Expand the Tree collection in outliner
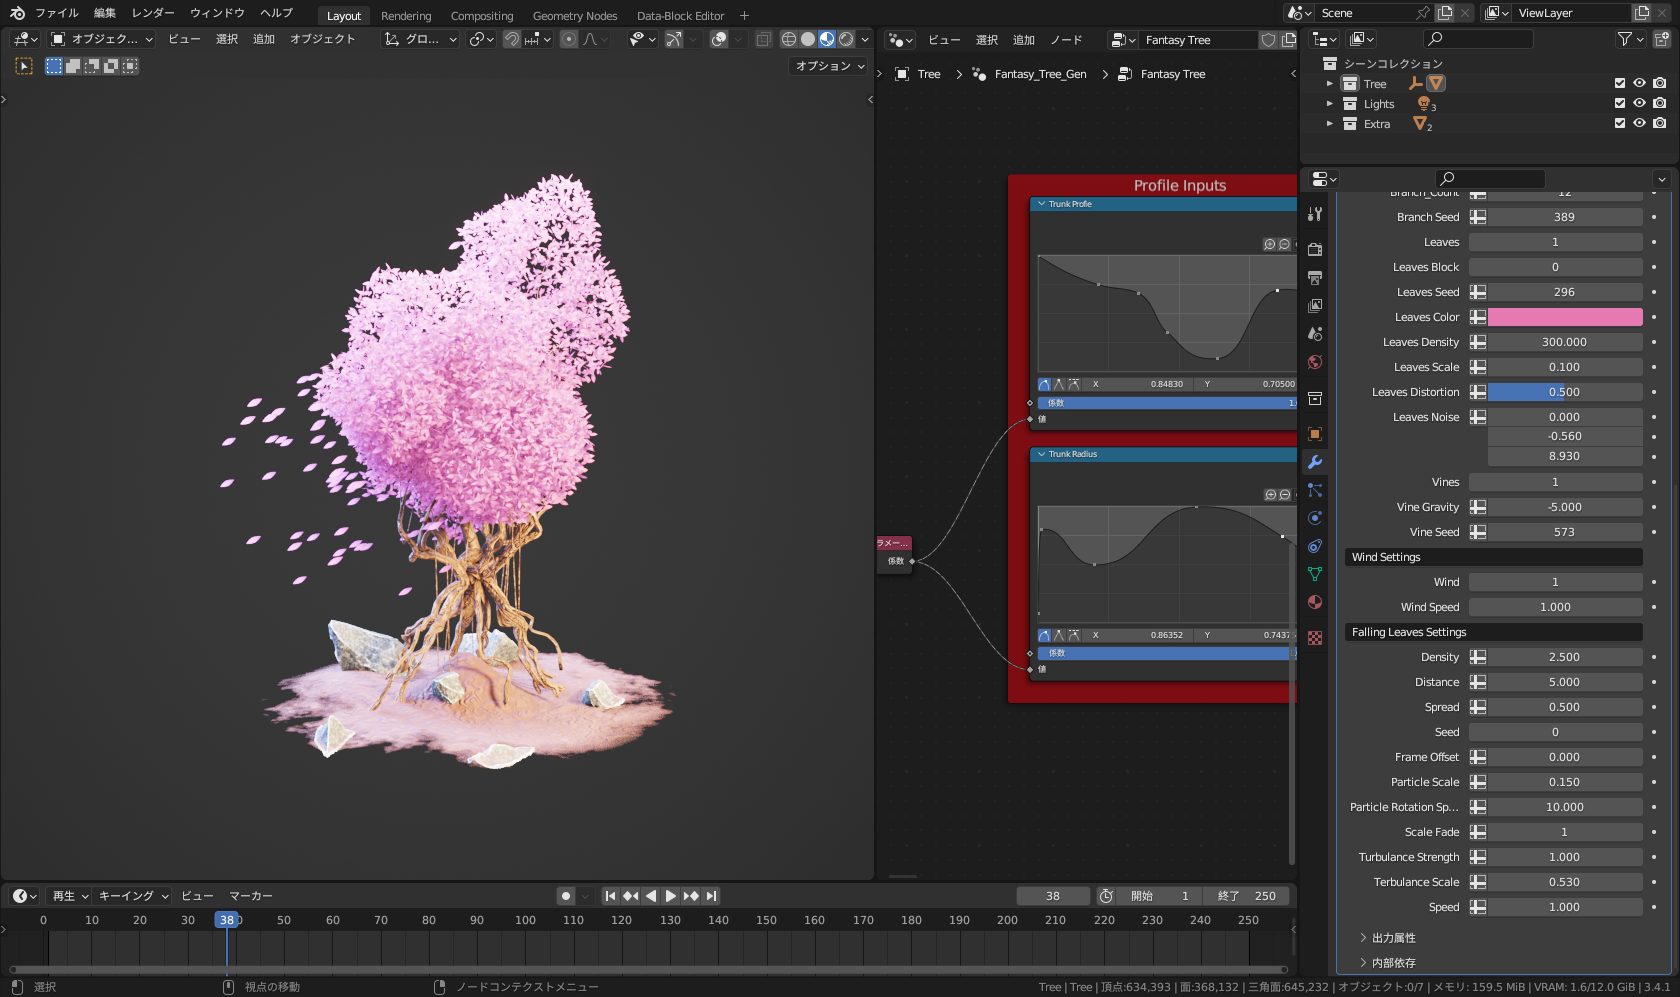Image resolution: width=1680 pixels, height=997 pixels. pyautogui.click(x=1329, y=84)
